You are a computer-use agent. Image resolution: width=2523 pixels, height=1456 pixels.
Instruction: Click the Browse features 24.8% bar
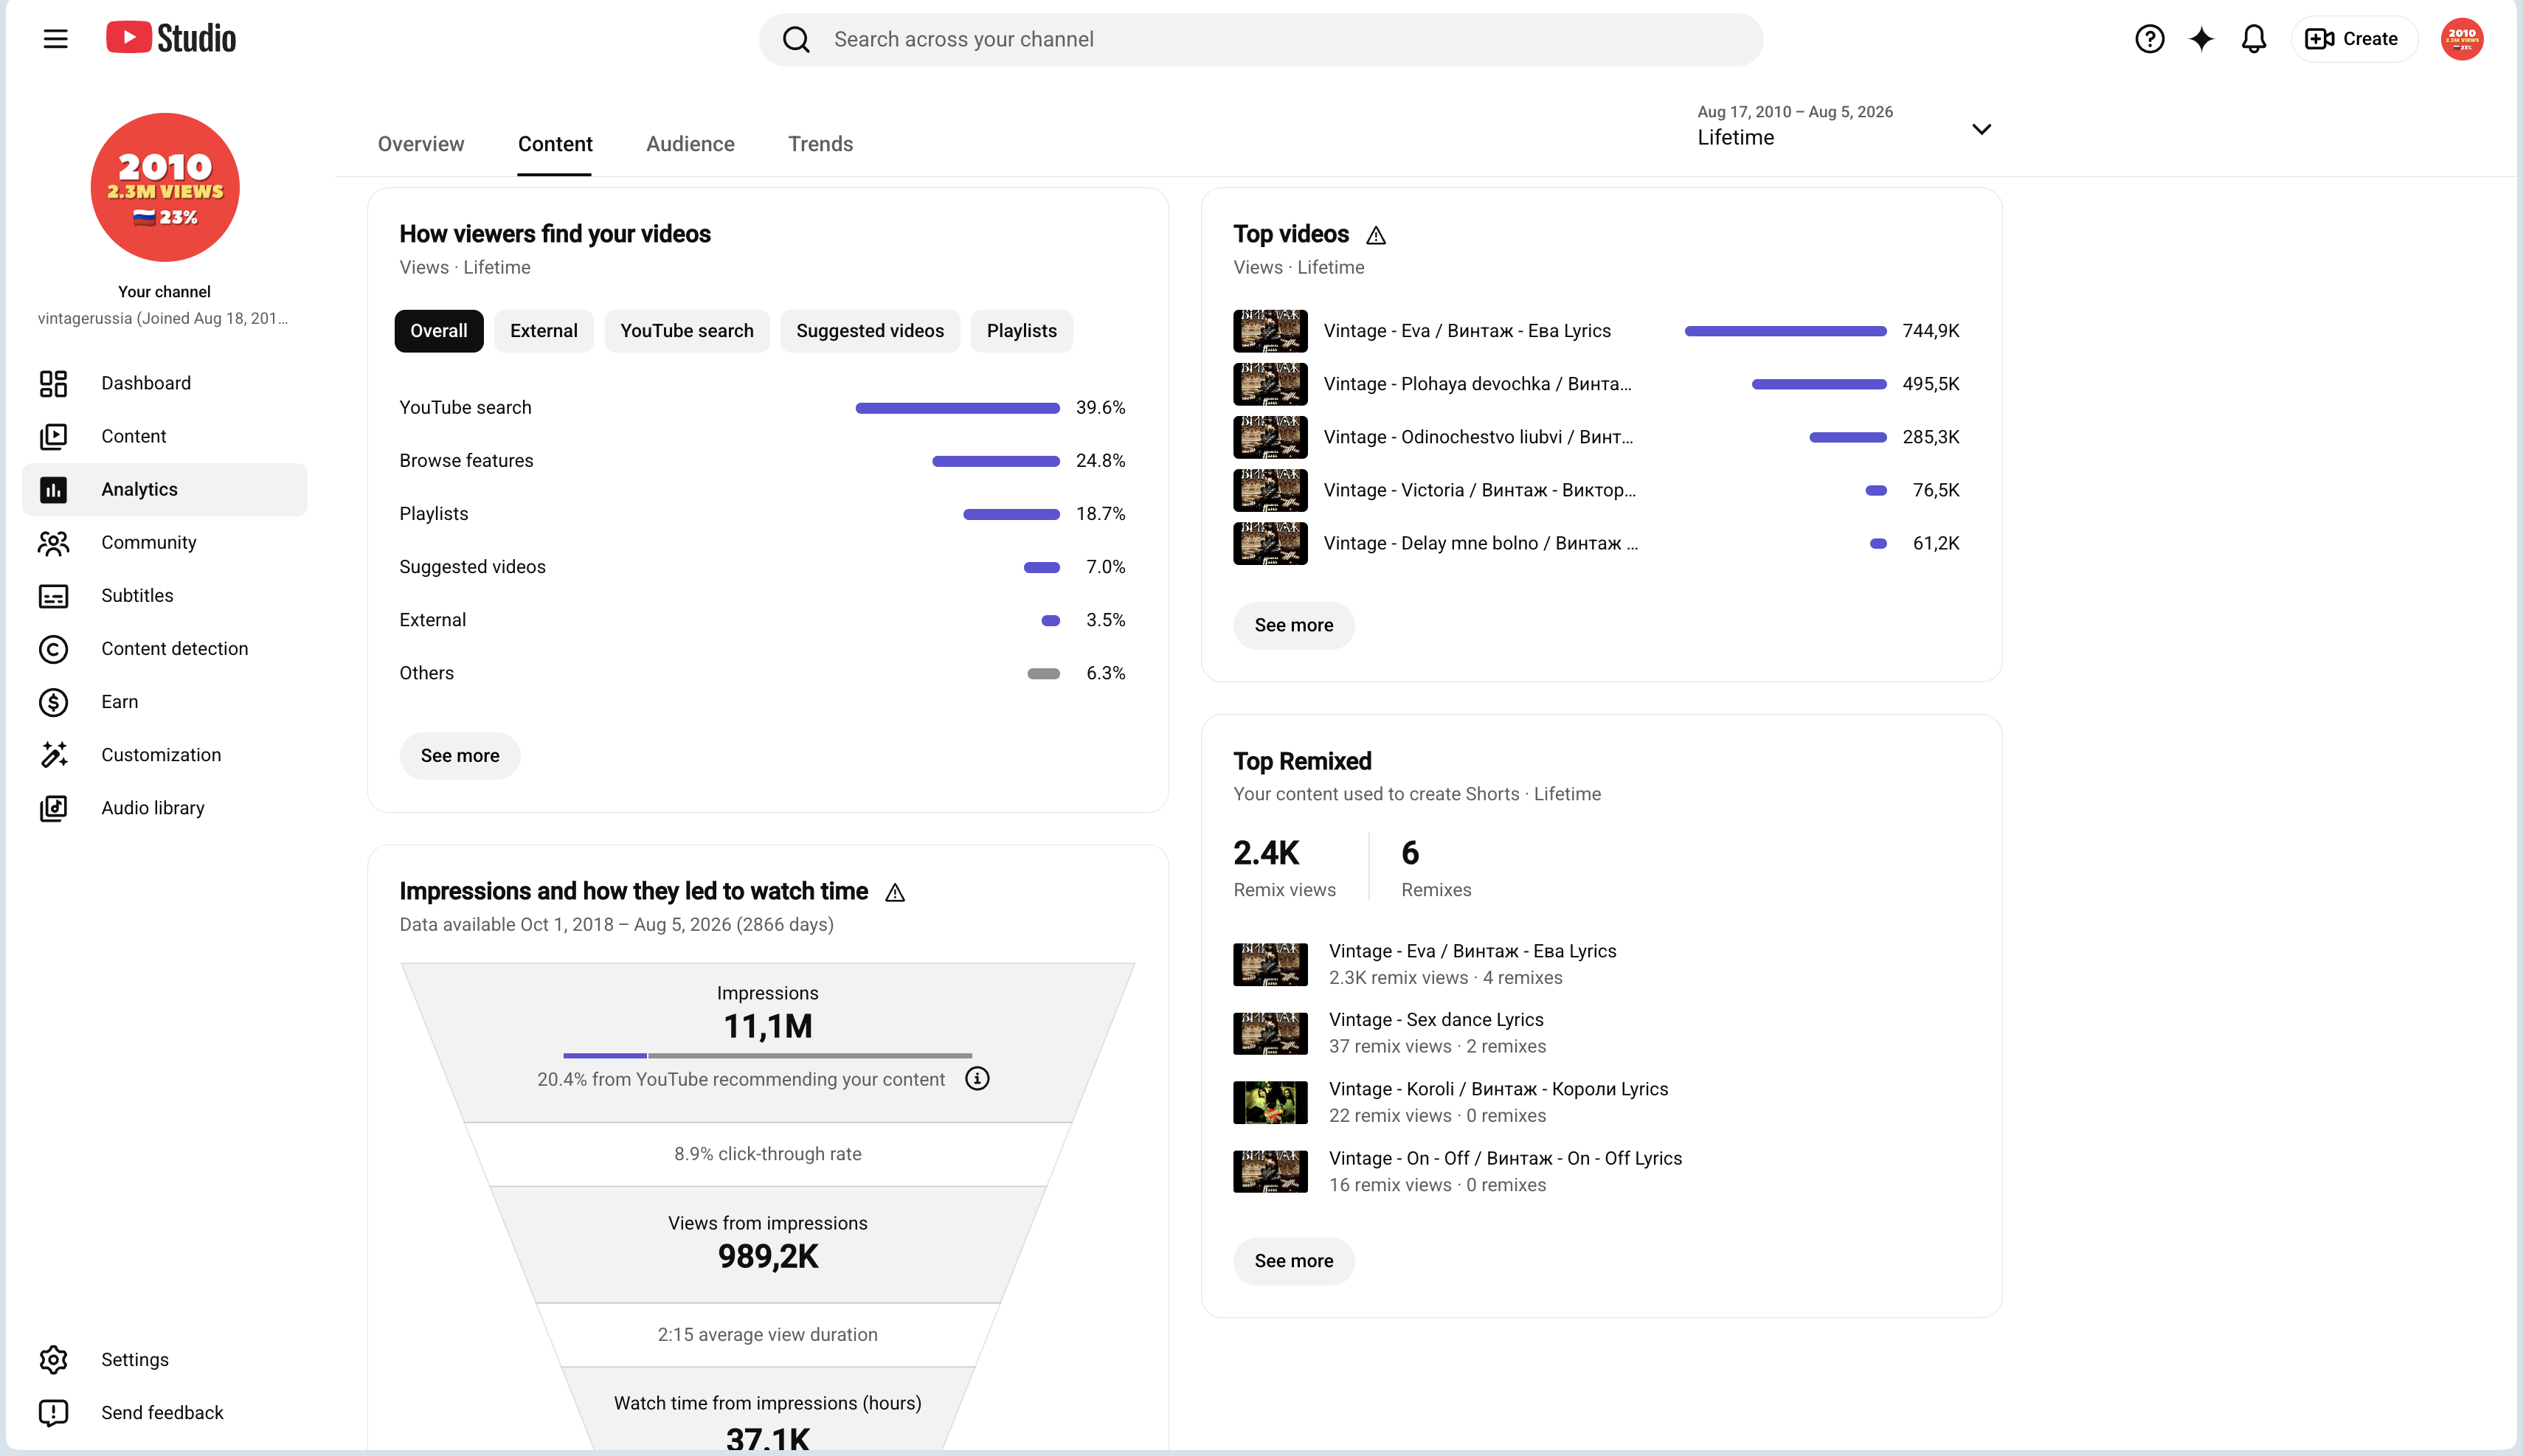[x=995, y=461]
